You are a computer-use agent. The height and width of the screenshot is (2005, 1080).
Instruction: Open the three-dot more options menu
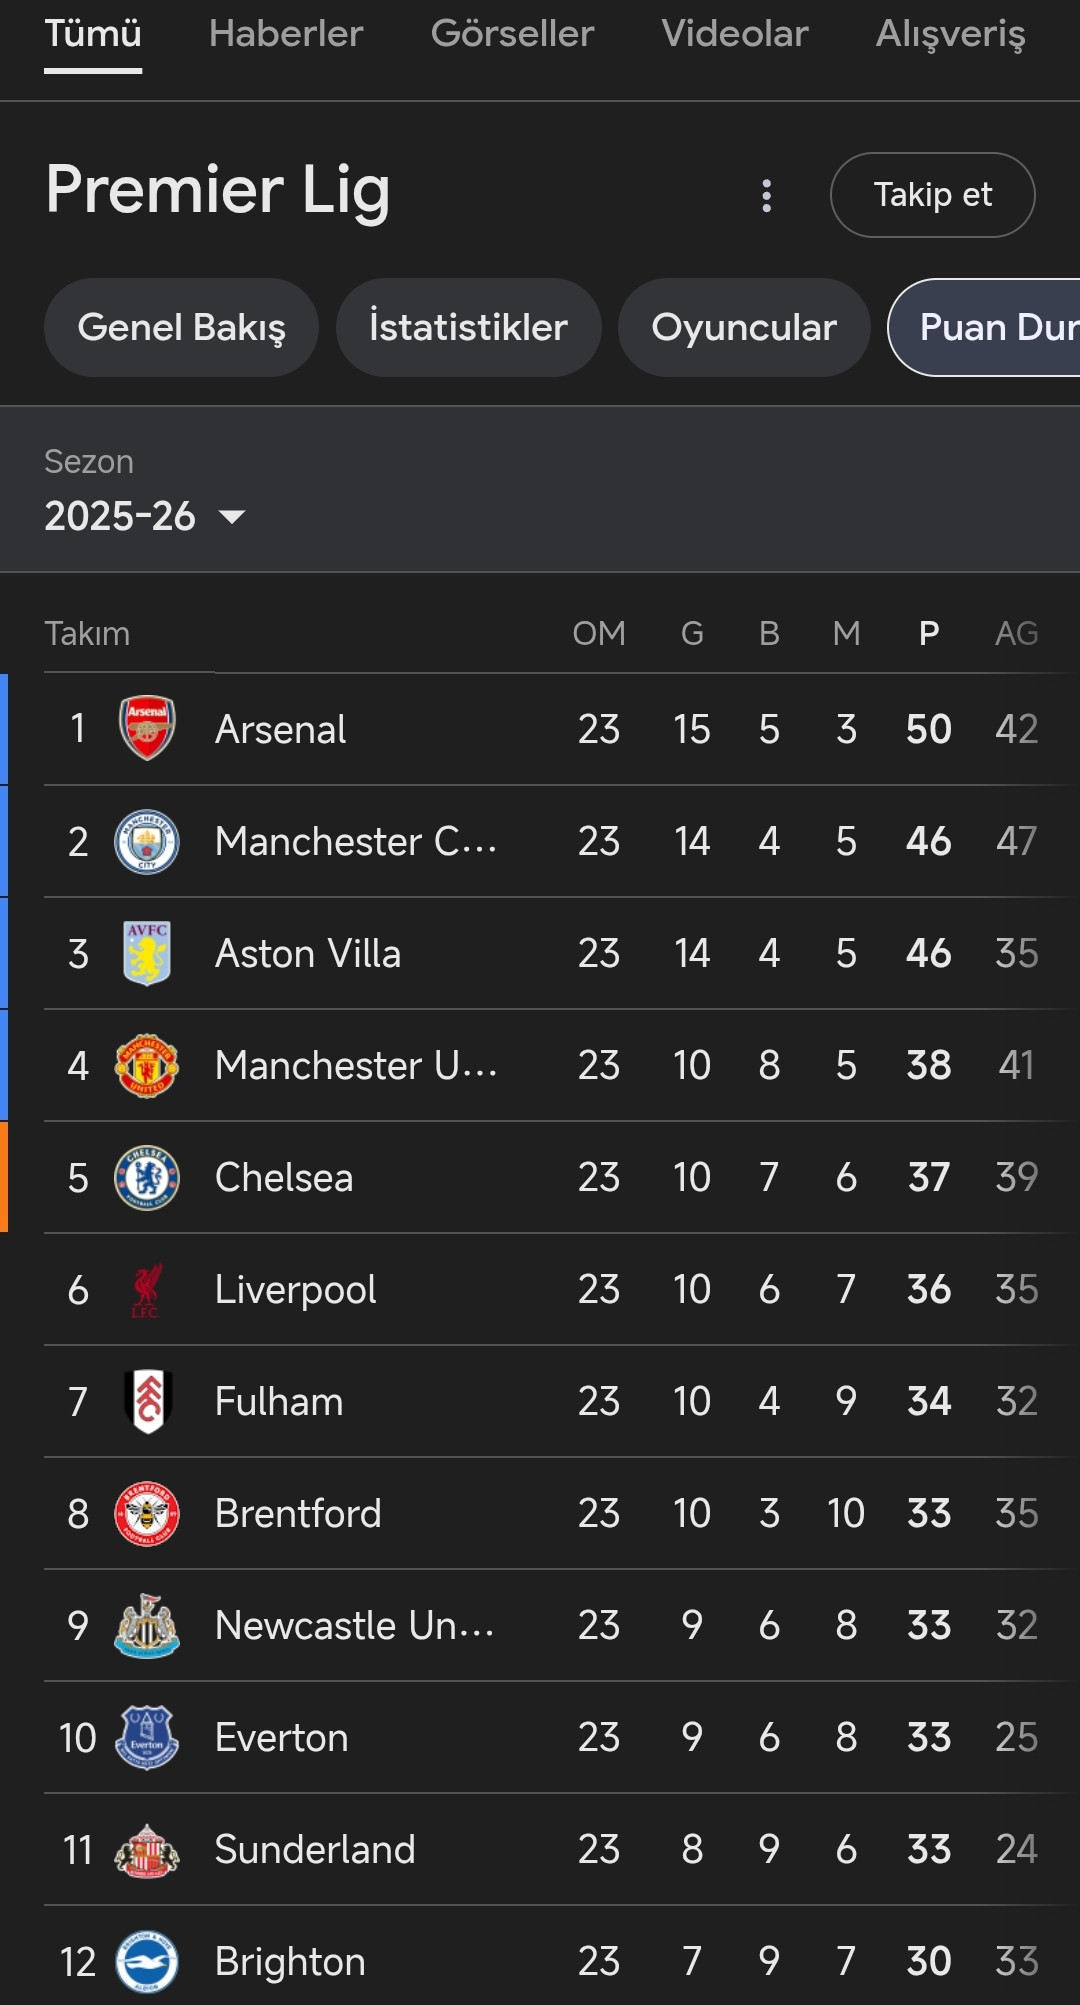[x=767, y=196]
